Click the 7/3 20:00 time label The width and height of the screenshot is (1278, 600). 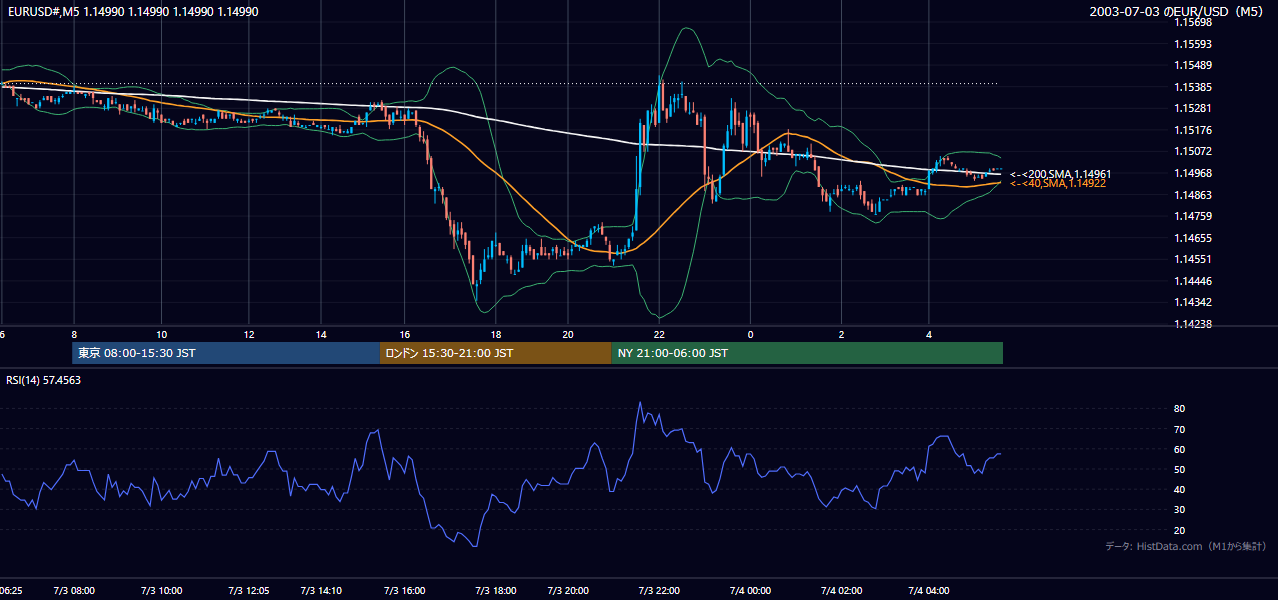(x=568, y=591)
